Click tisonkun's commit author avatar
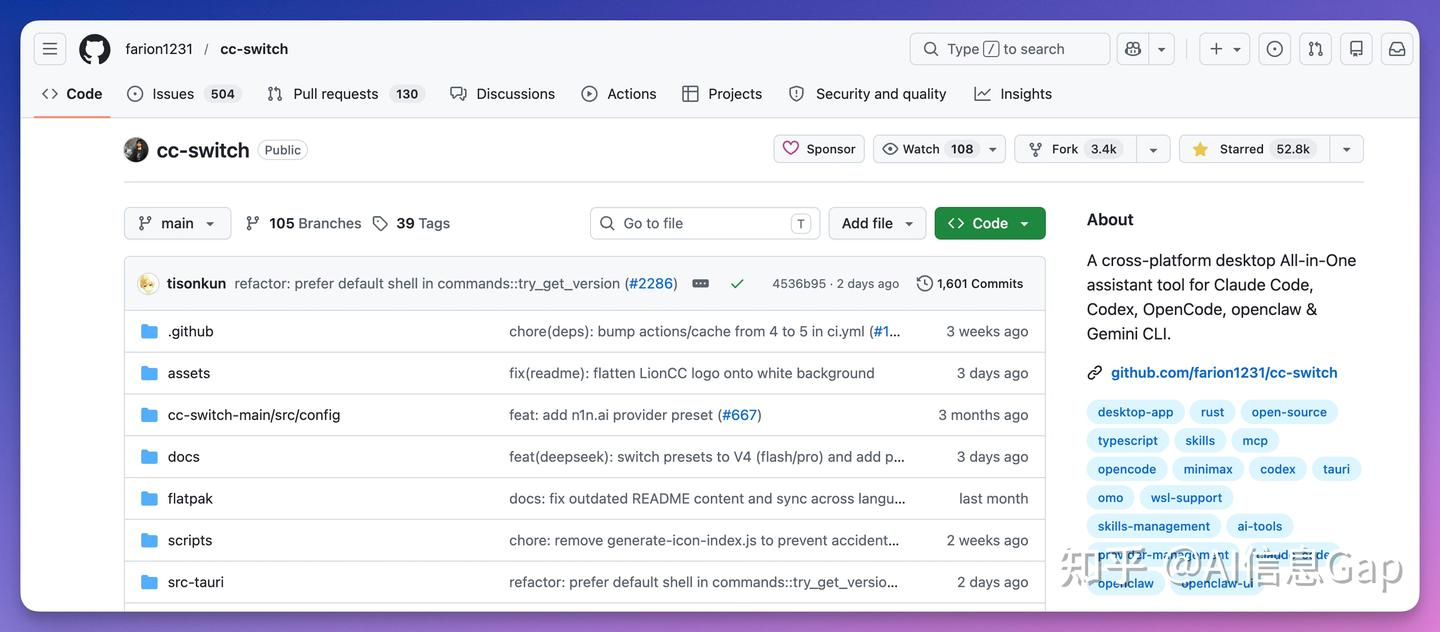Viewport: 1440px width, 632px height. click(148, 283)
